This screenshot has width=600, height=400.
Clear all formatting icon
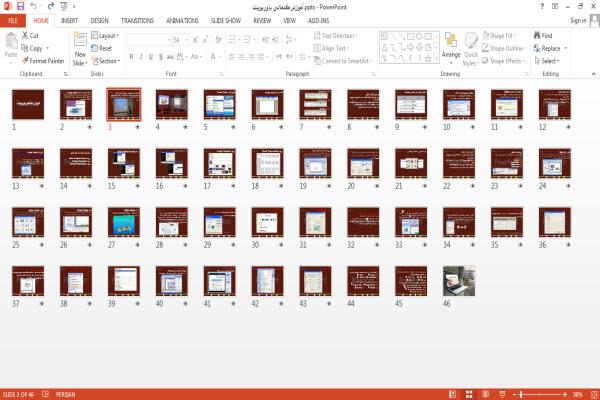tap(218, 39)
